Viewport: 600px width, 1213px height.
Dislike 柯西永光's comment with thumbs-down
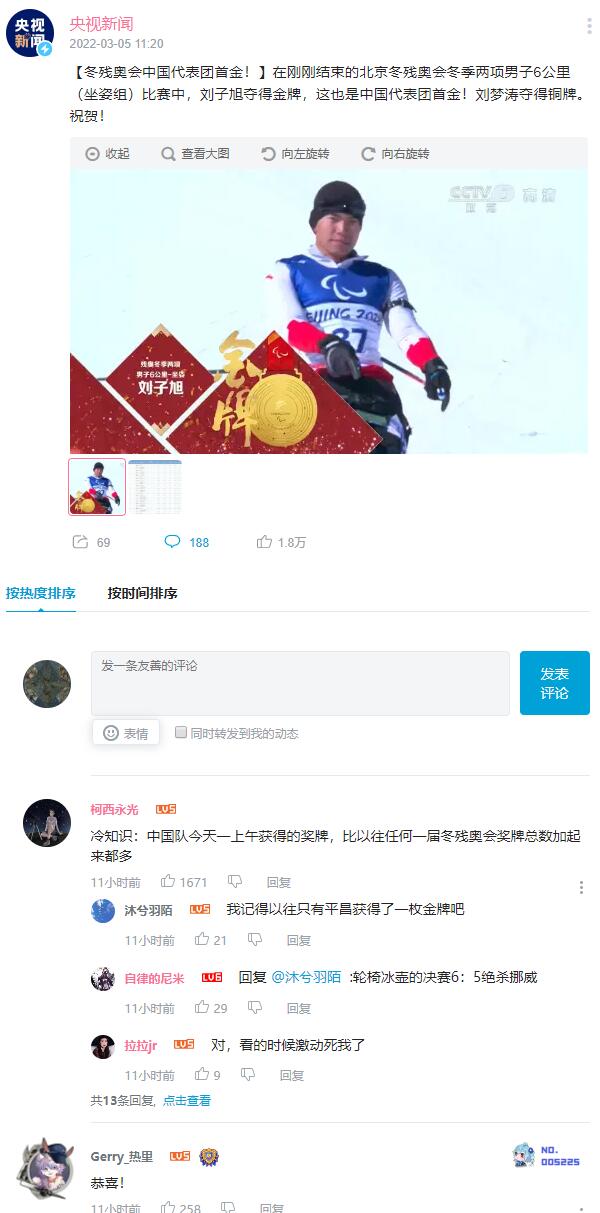point(235,882)
